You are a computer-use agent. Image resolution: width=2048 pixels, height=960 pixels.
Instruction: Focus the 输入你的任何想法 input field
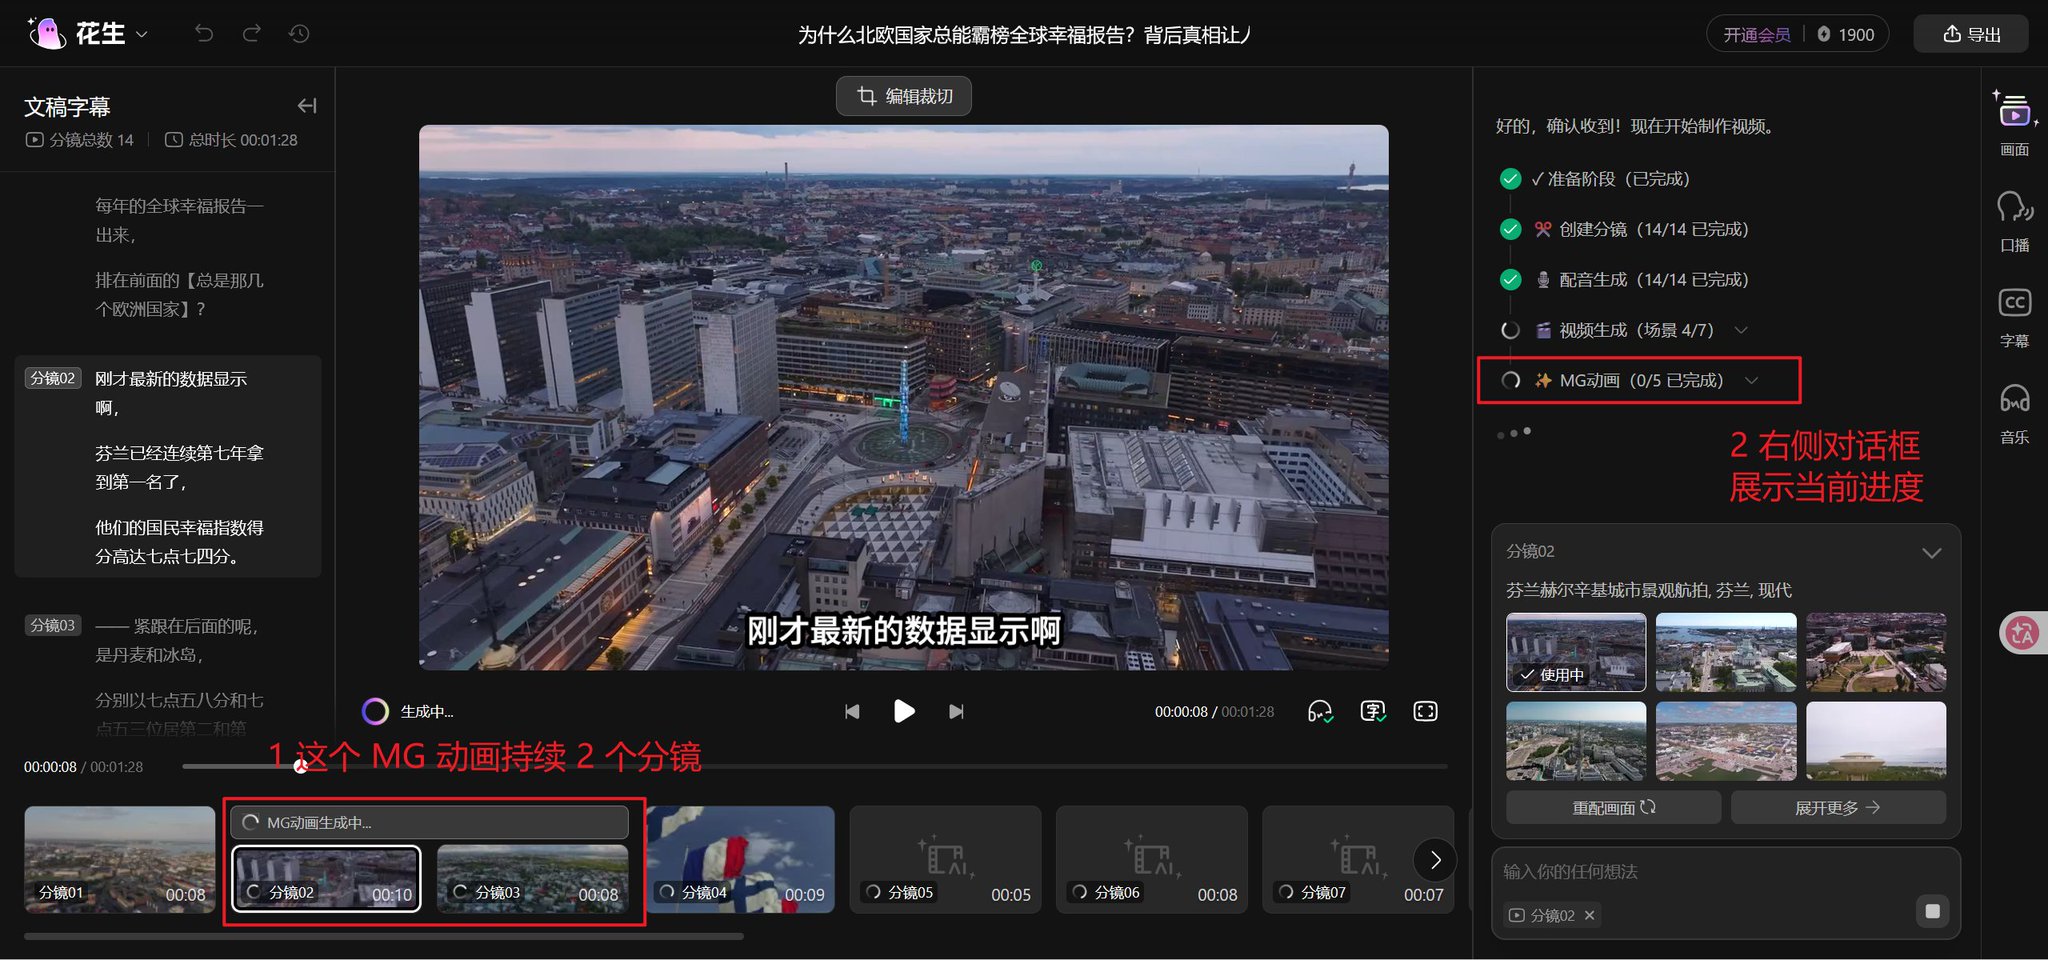[x=1726, y=872]
